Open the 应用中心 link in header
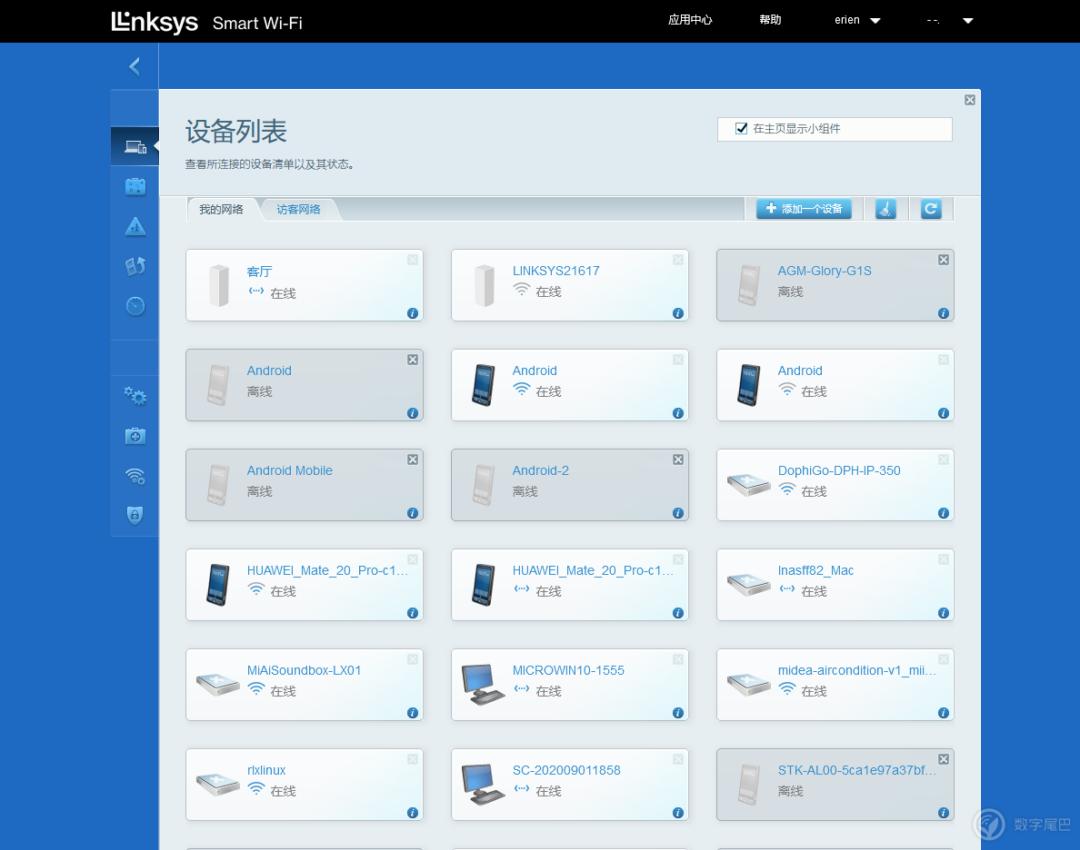 coord(689,20)
